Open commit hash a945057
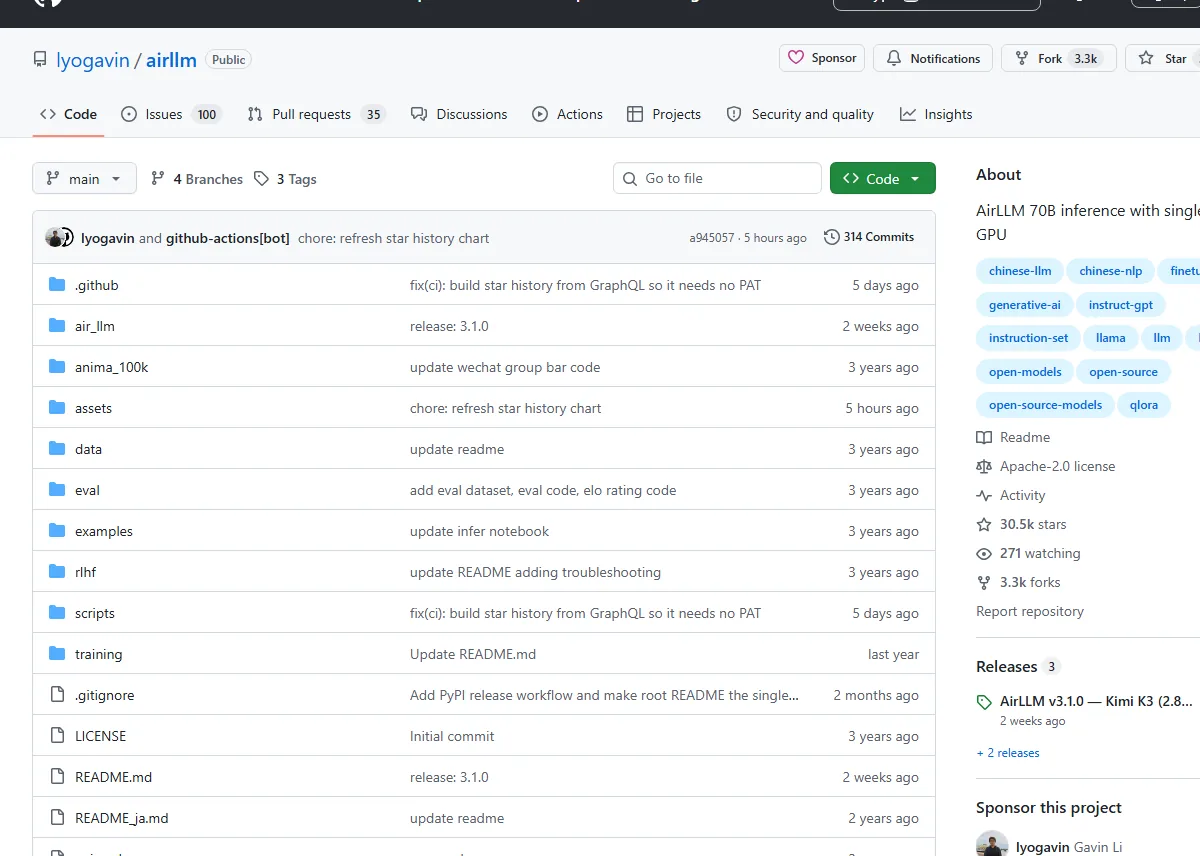Image resolution: width=1200 pixels, height=856 pixels. point(712,238)
